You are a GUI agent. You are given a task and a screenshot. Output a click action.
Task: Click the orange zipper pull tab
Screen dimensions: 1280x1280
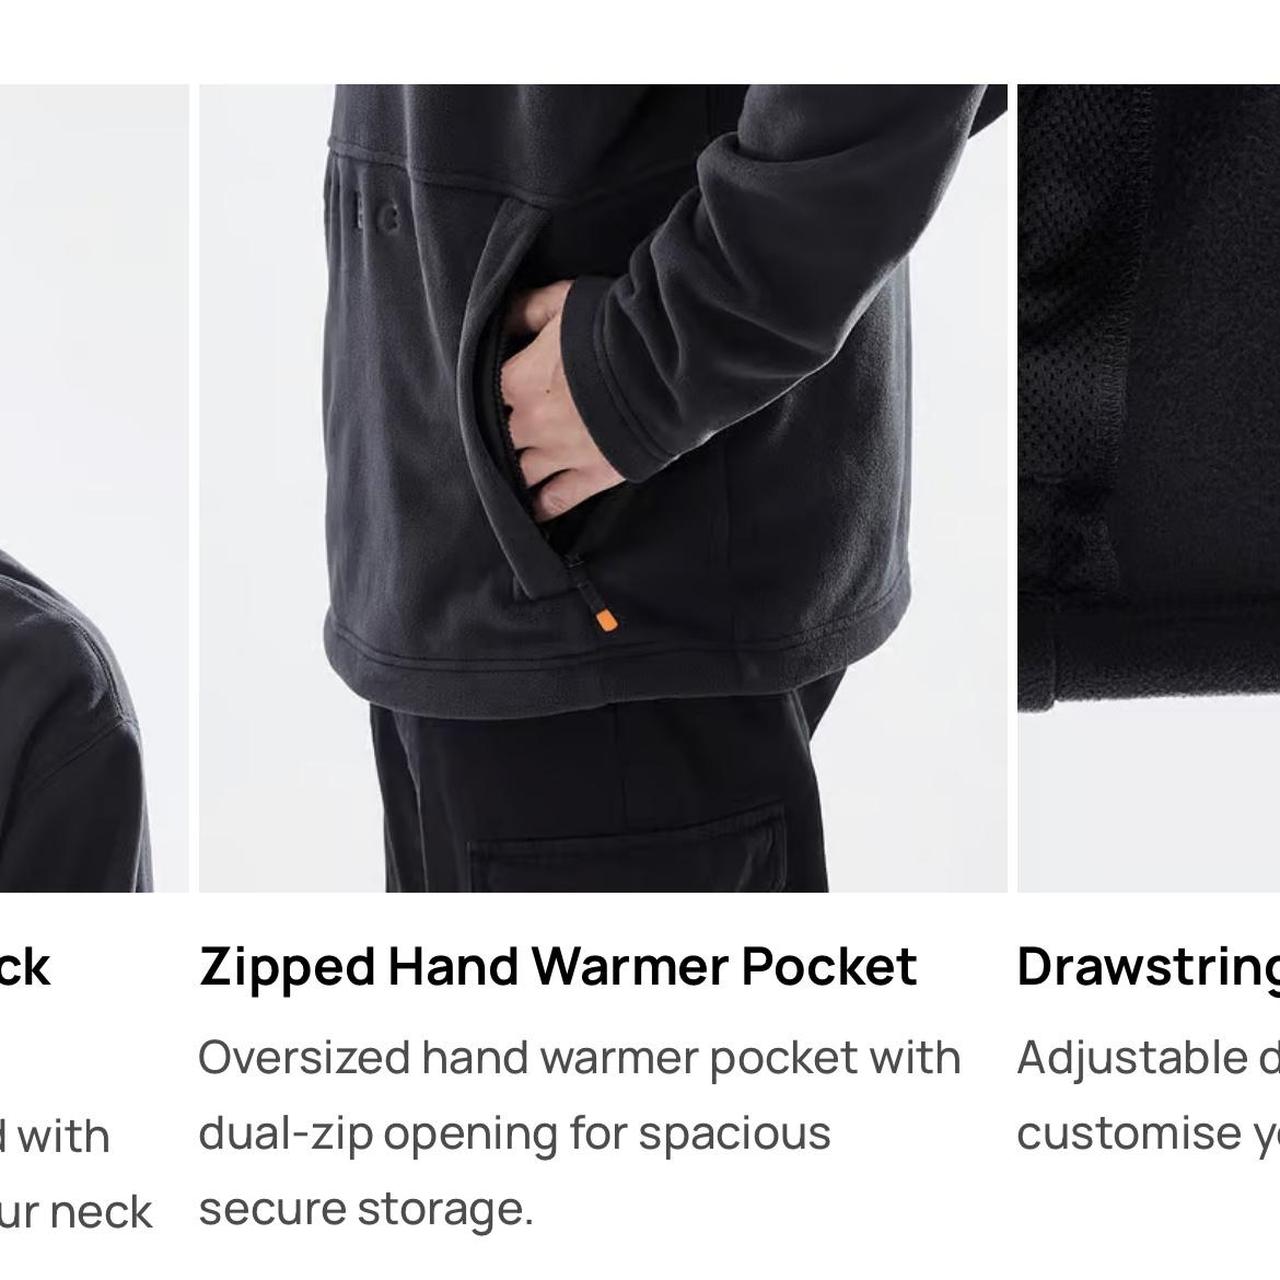click(x=604, y=620)
